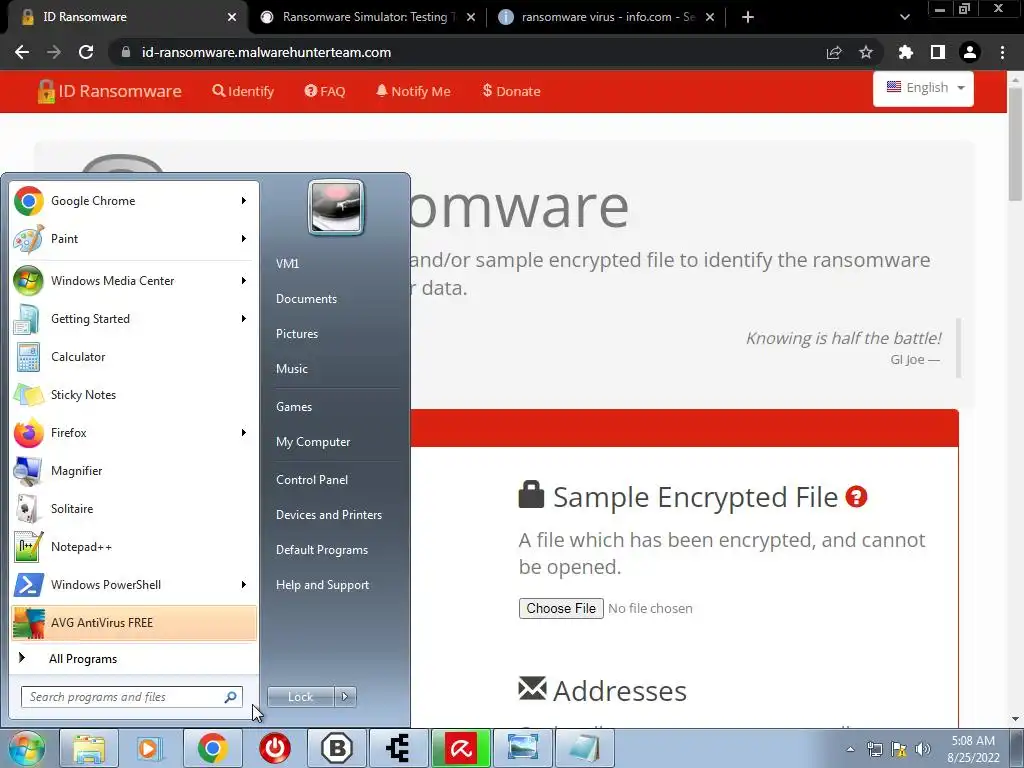Launch Paint from the Start menu
Image resolution: width=1024 pixels, height=768 pixels.
[x=134, y=238]
